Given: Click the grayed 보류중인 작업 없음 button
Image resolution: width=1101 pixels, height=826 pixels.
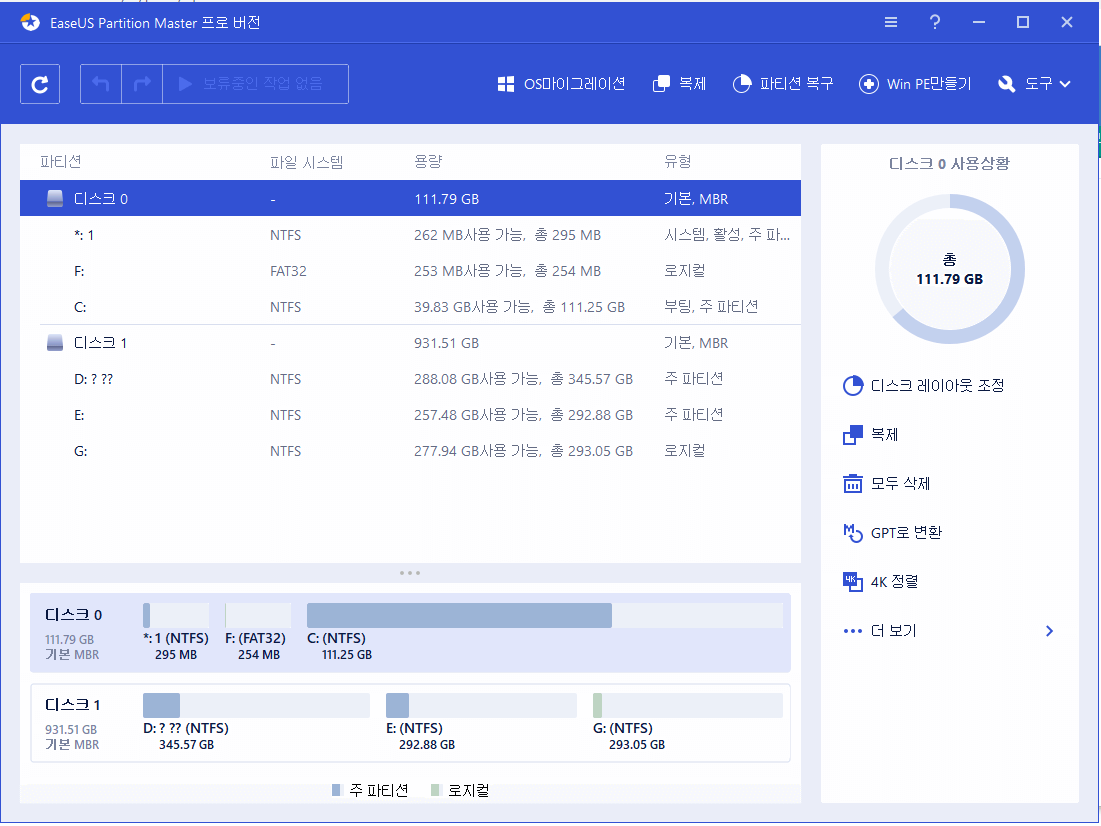Looking at the screenshot, I should [x=257, y=84].
